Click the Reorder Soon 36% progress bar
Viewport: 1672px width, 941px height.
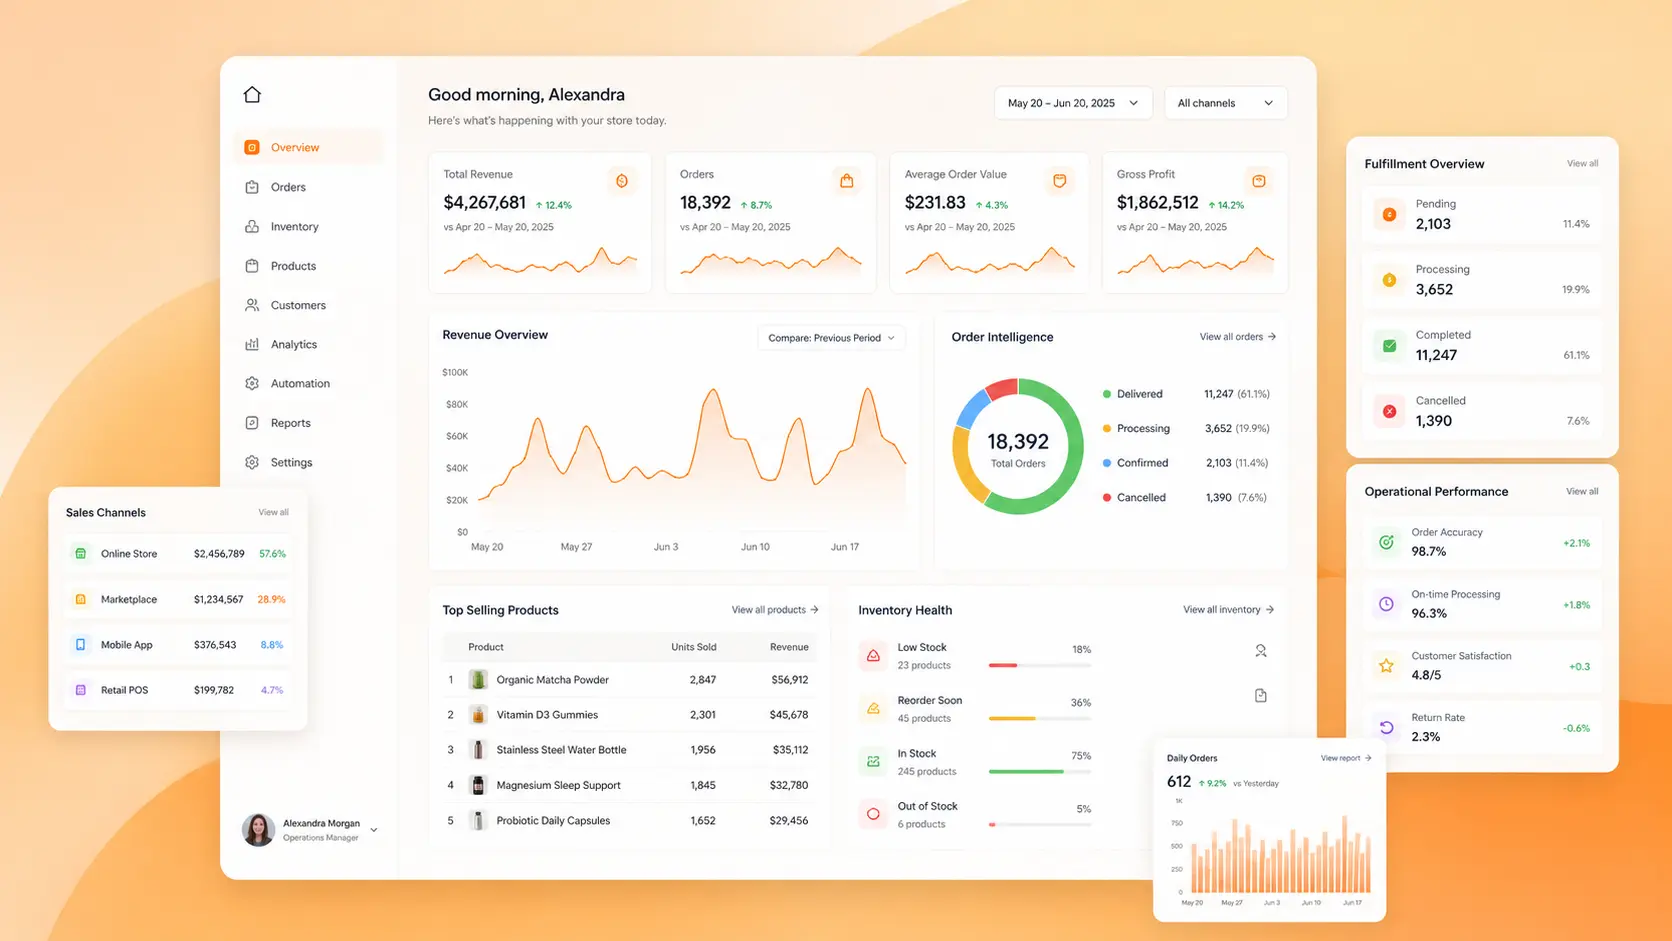tap(1040, 718)
